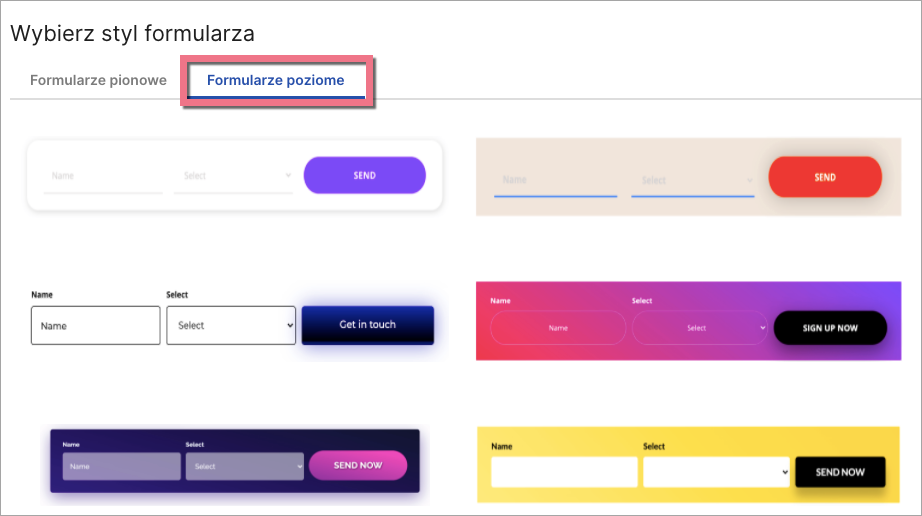Click the black SEND NOW button on yellow form
This screenshot has width=922, height=516.
pos(840,472)
